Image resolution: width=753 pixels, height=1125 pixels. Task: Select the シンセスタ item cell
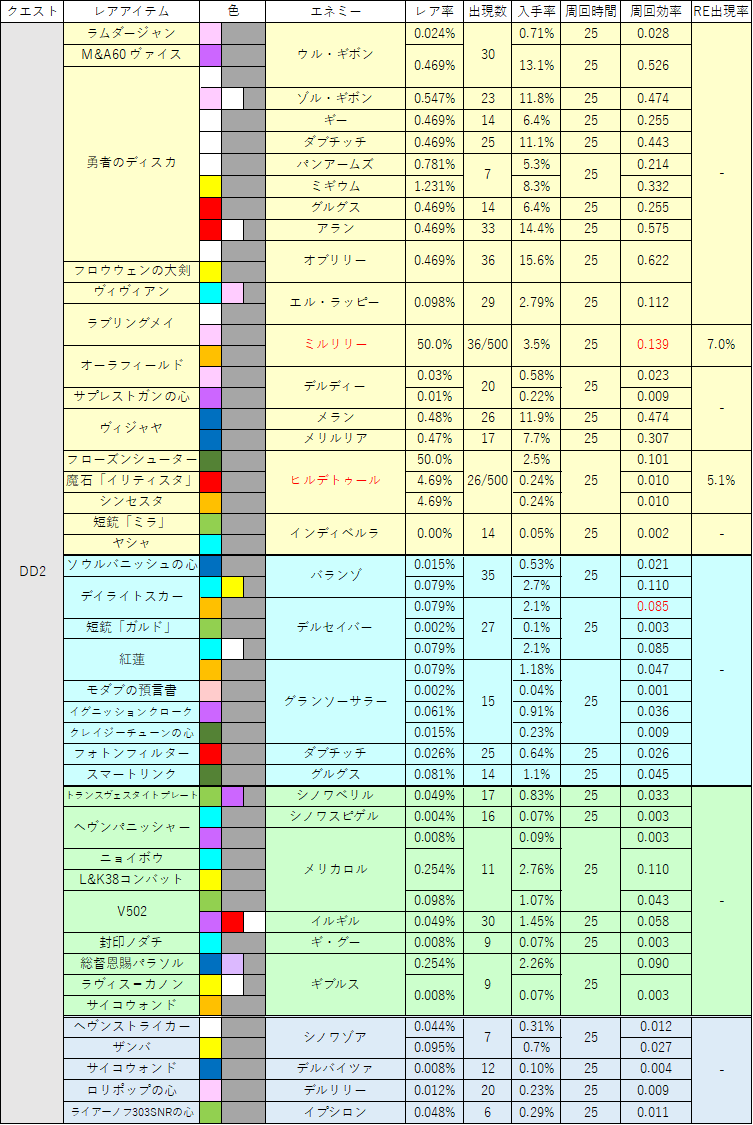pyautogui.click(x=131, y=502)
